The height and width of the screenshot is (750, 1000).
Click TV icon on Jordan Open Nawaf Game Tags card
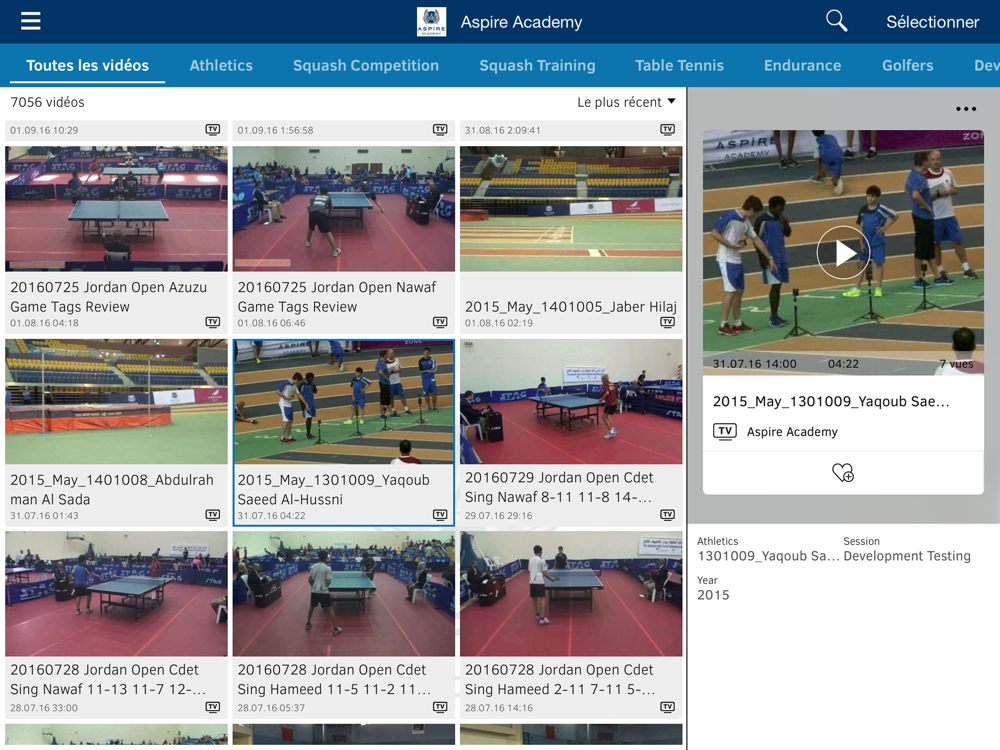(x=440, y=322)
